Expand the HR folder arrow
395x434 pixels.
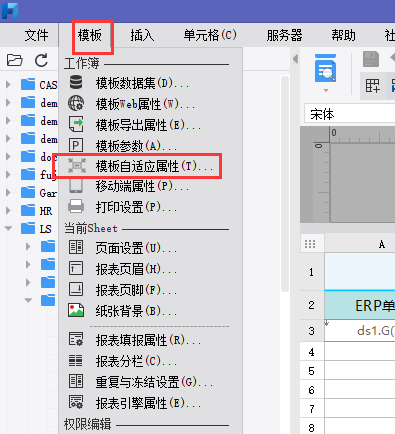point(8,210)
